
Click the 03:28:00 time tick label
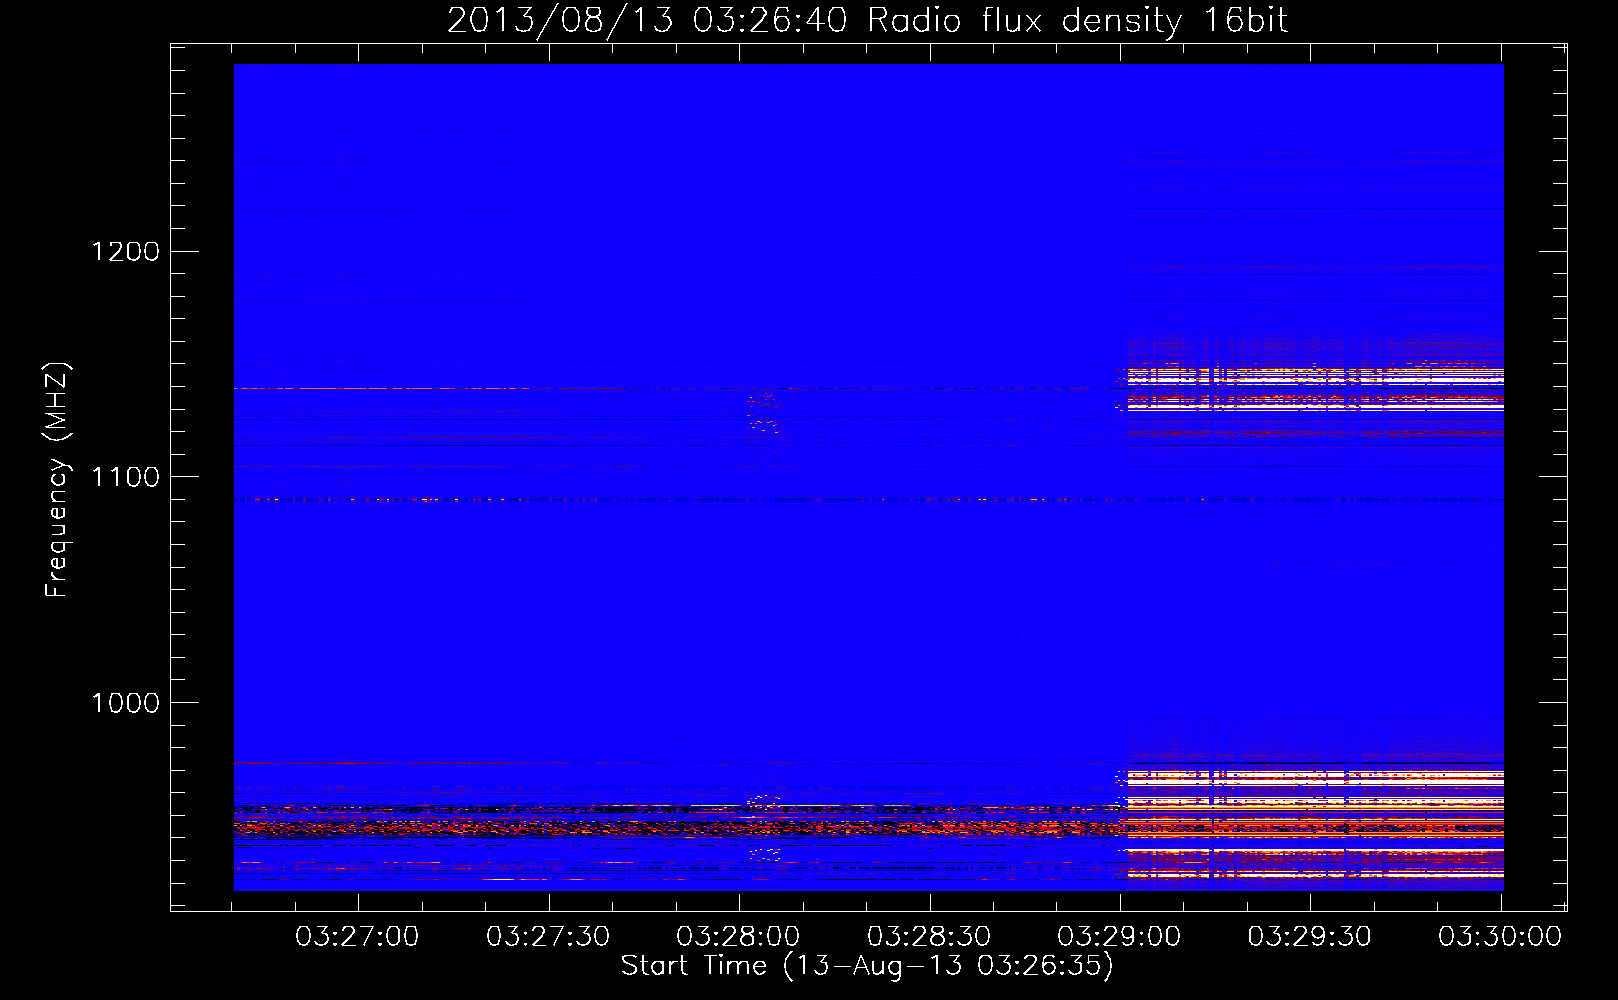738,937
